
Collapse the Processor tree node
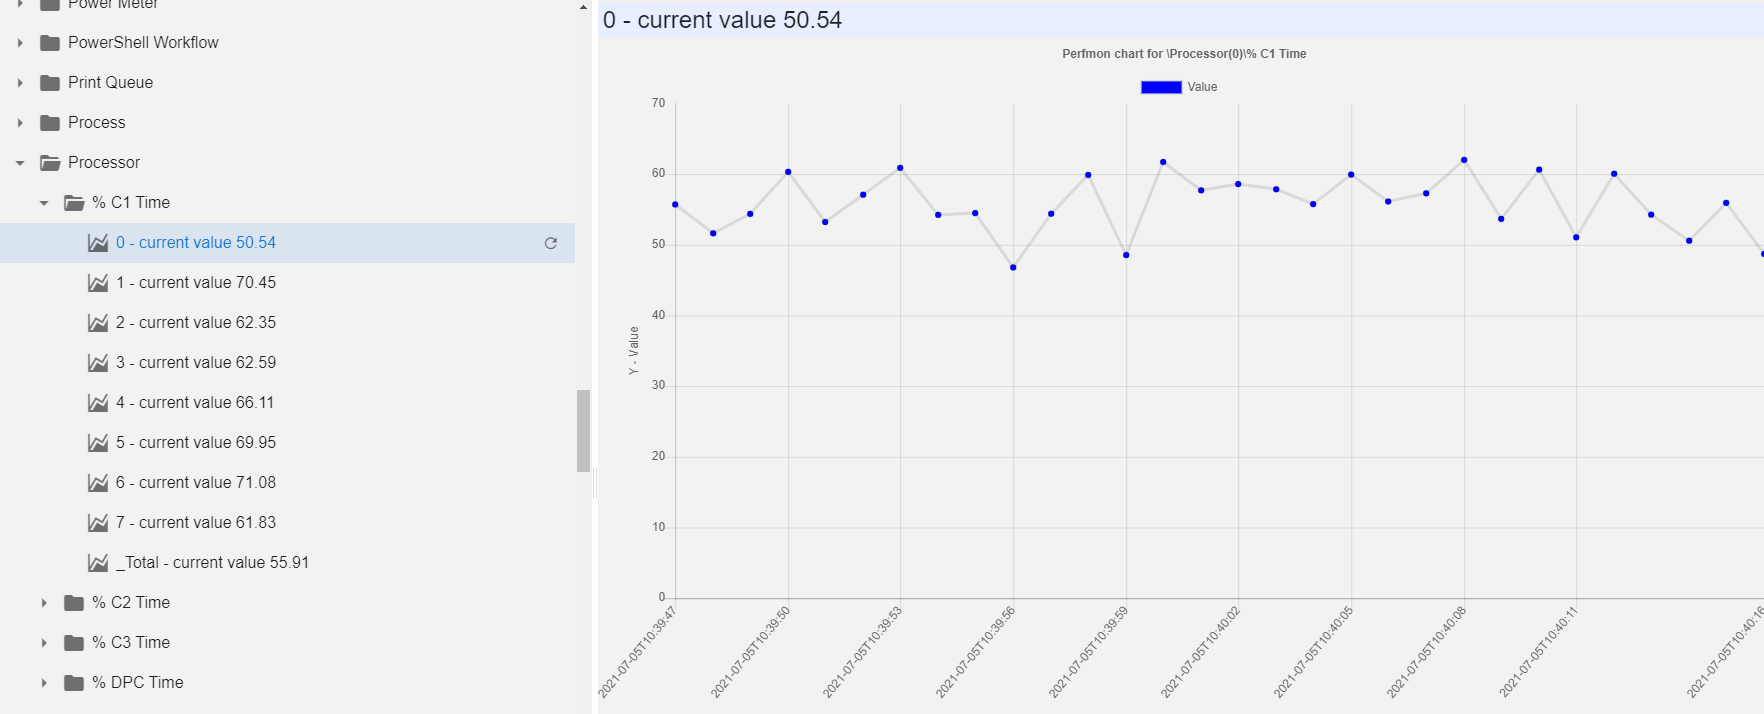click(x=20, y=163)
